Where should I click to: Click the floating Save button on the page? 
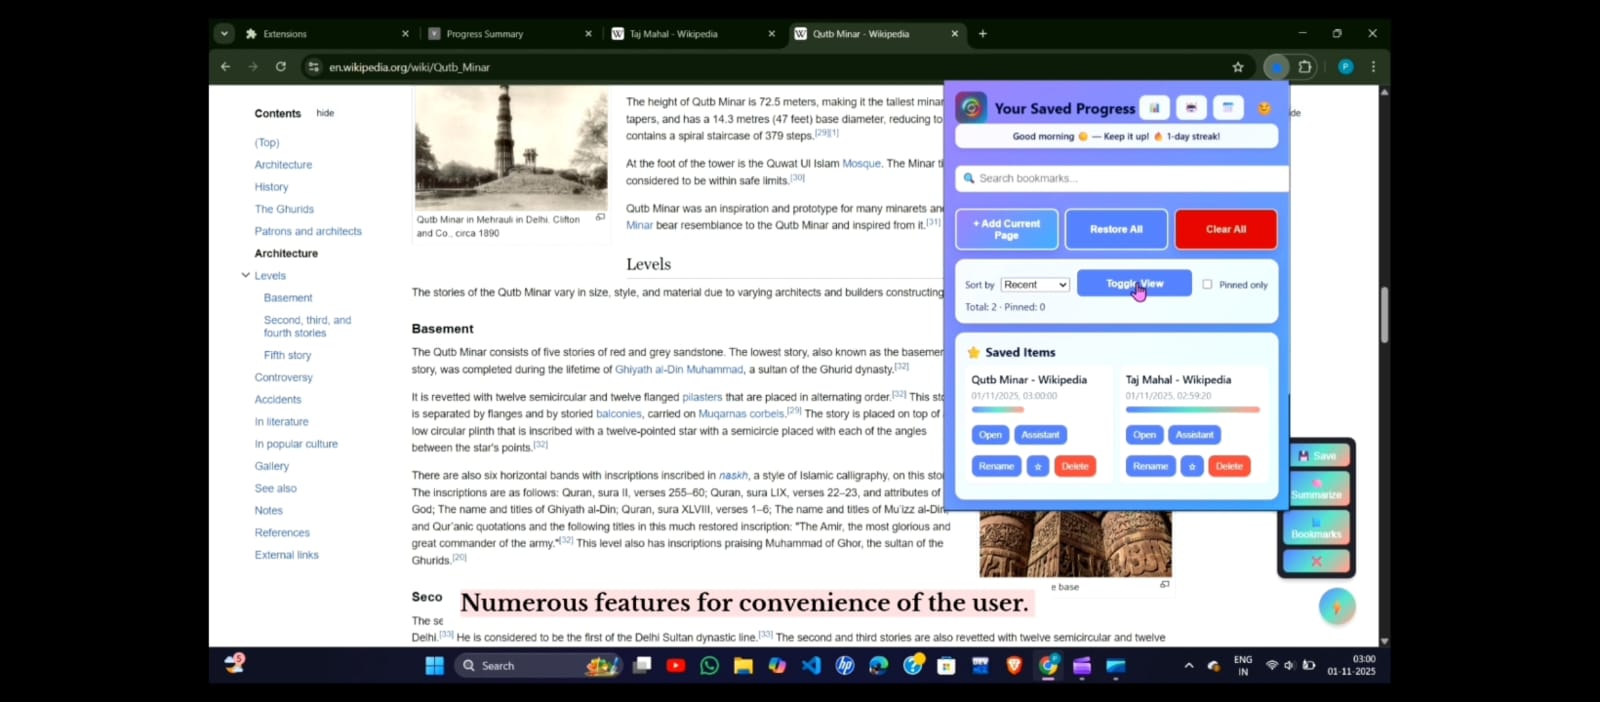pyautogui.click(x=1316, y=455)
